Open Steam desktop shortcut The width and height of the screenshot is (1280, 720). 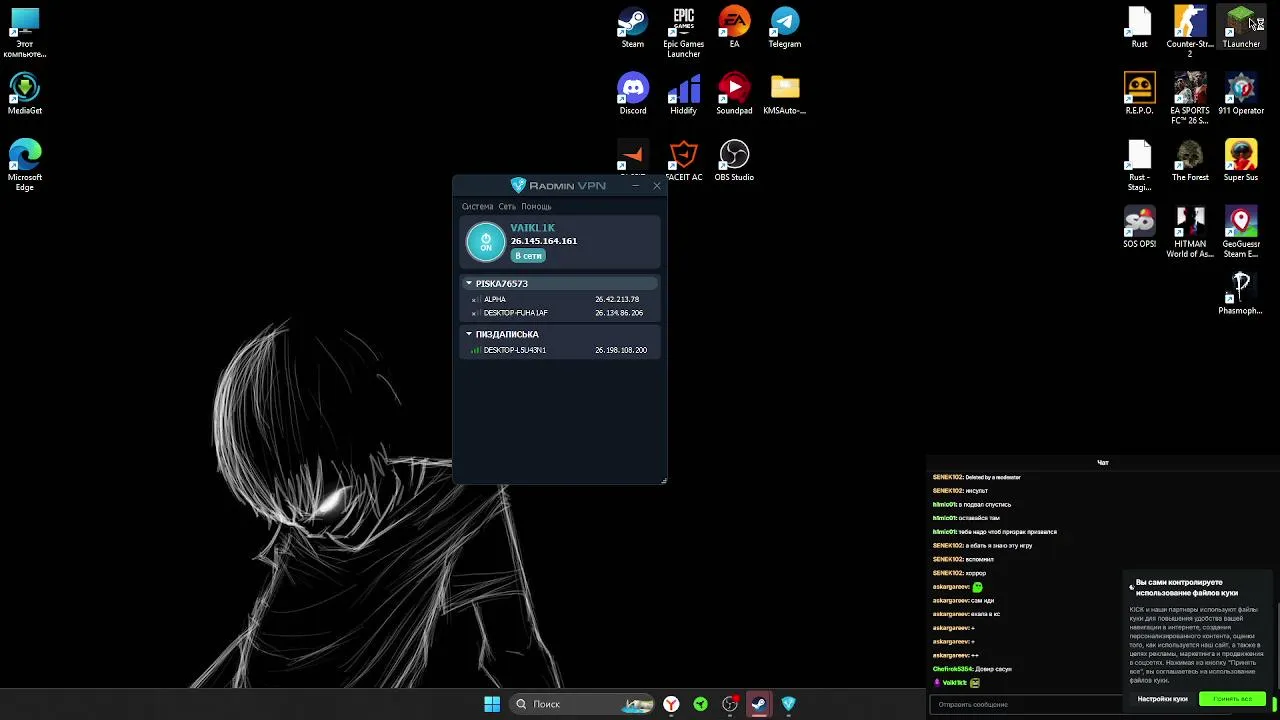point(633,28)
